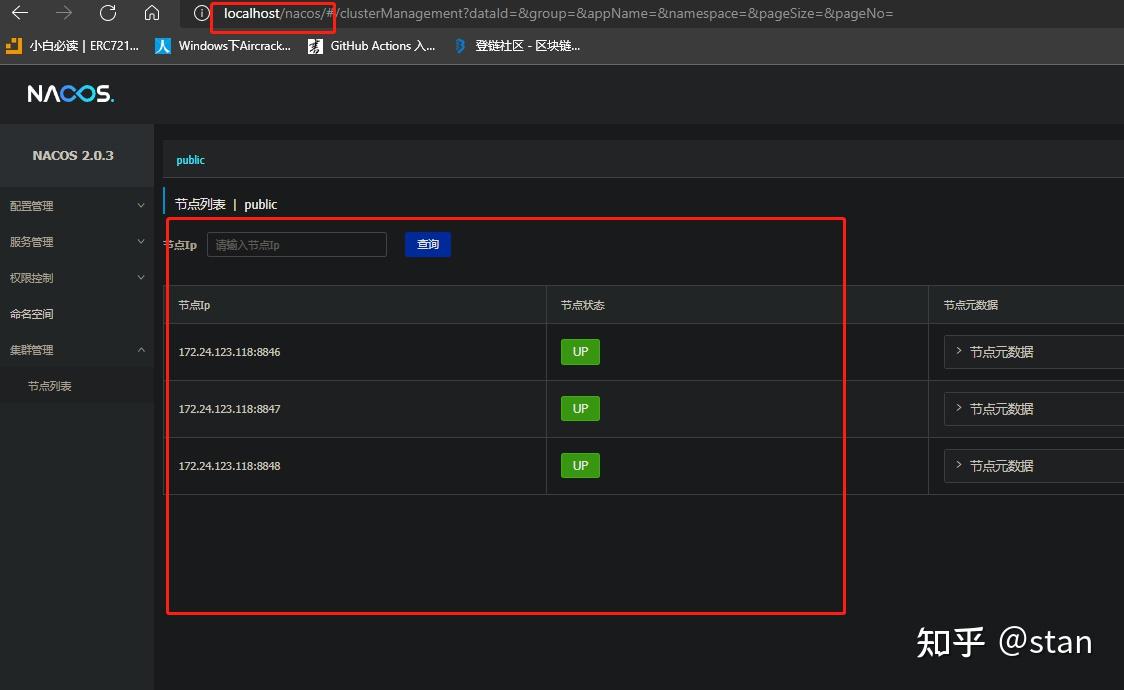Image resolution: width=1124 pixels, height=690 pixels.
Task: Click the browser back arrow
Action: click(21, 14)
